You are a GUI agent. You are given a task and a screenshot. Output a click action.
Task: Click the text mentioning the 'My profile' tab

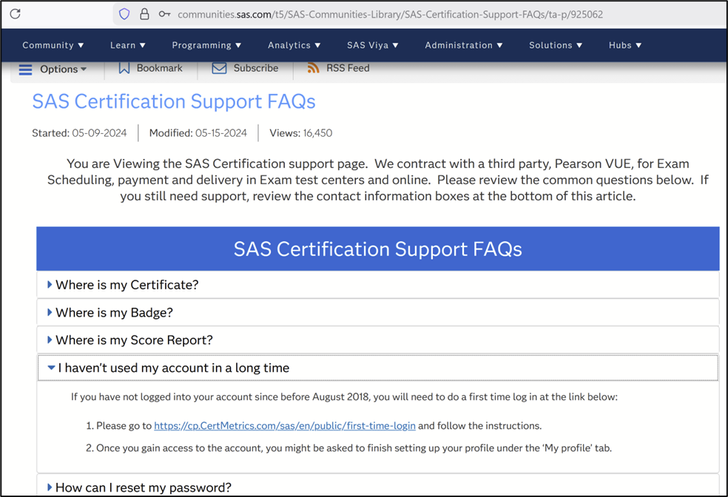pyautogui.click(x=354, y=448)
